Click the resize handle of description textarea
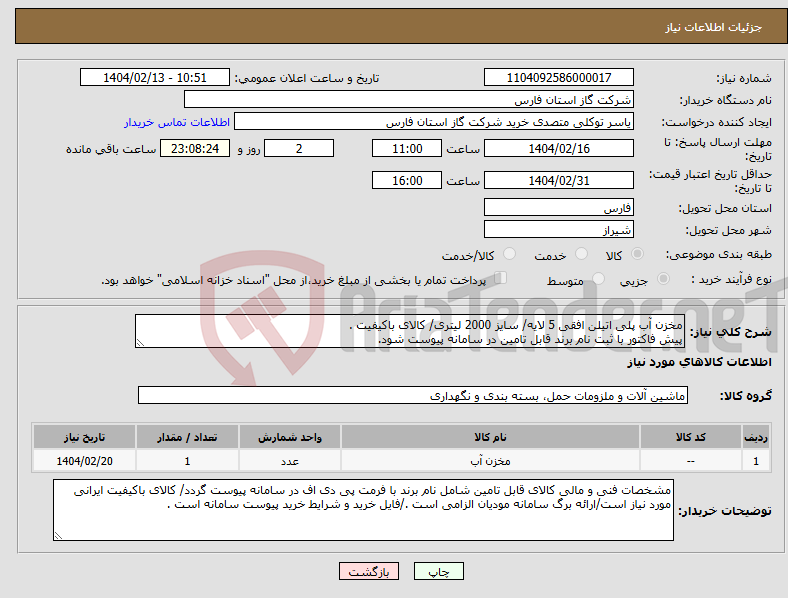The image size is (788, 598). pos(140,343)
